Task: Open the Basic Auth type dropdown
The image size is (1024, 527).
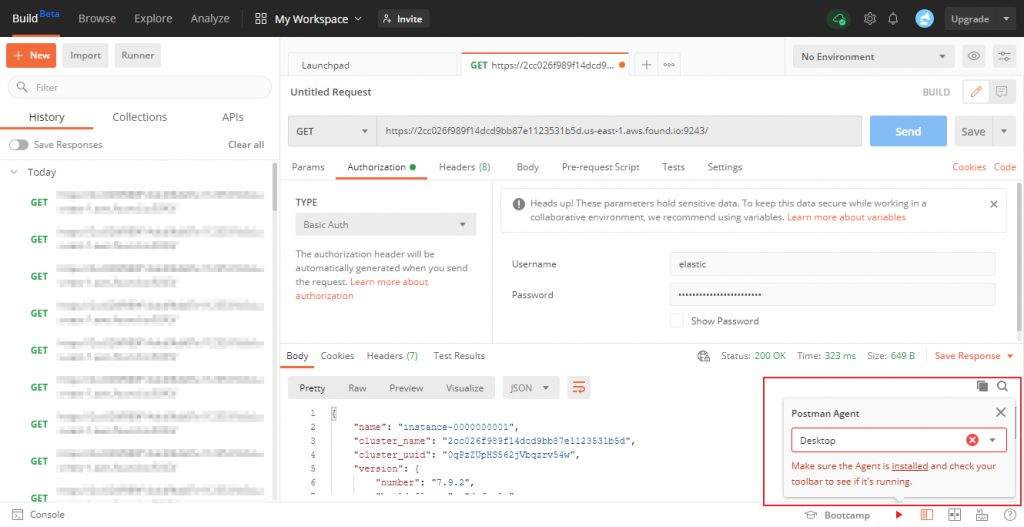Action: click(386, 224)
